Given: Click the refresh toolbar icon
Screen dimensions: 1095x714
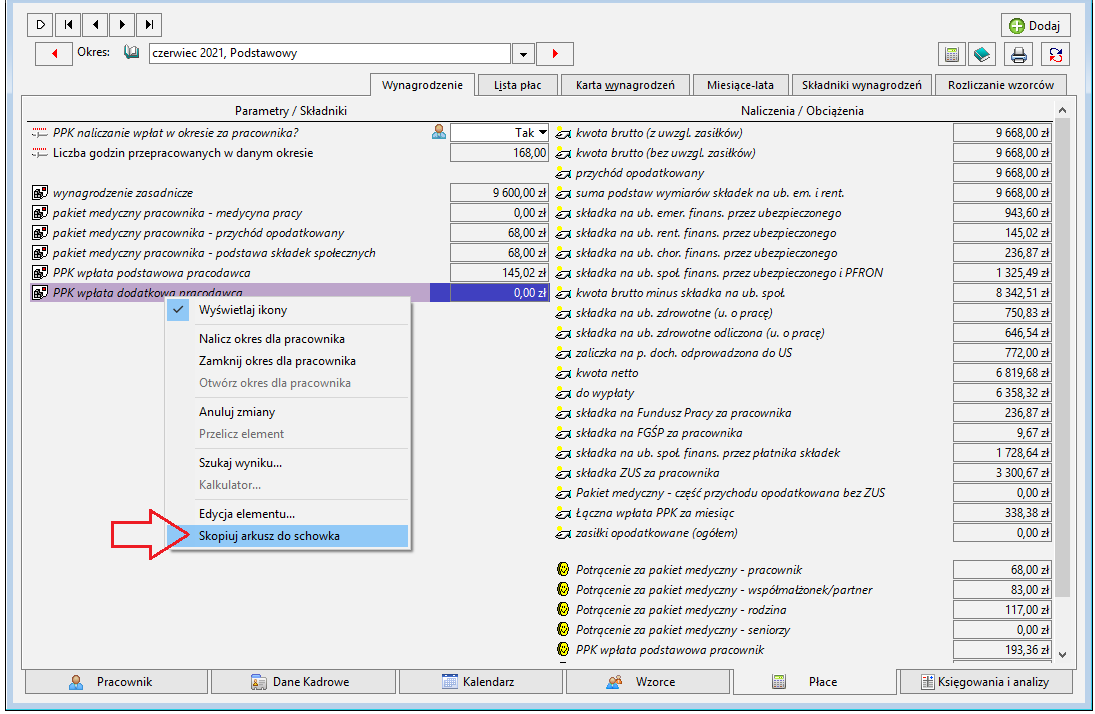Looking at the screenshot, I should point(1055,54).
